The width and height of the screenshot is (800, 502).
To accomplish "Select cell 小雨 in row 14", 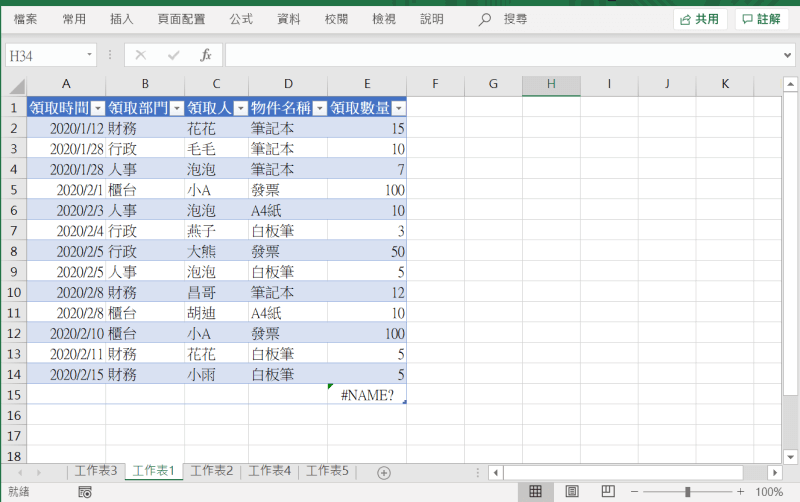I will click(x=216, y=374).
